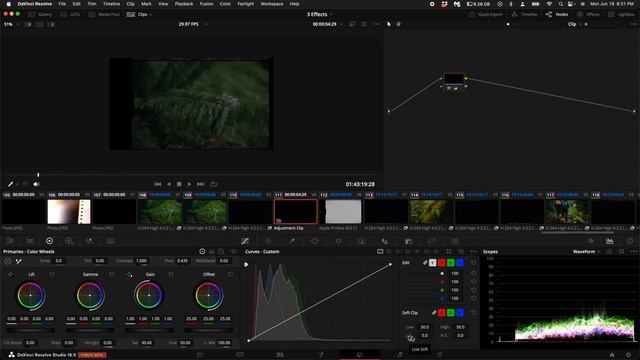Open the Fairlight menu

pyautogui.click(x=245, y=4)
